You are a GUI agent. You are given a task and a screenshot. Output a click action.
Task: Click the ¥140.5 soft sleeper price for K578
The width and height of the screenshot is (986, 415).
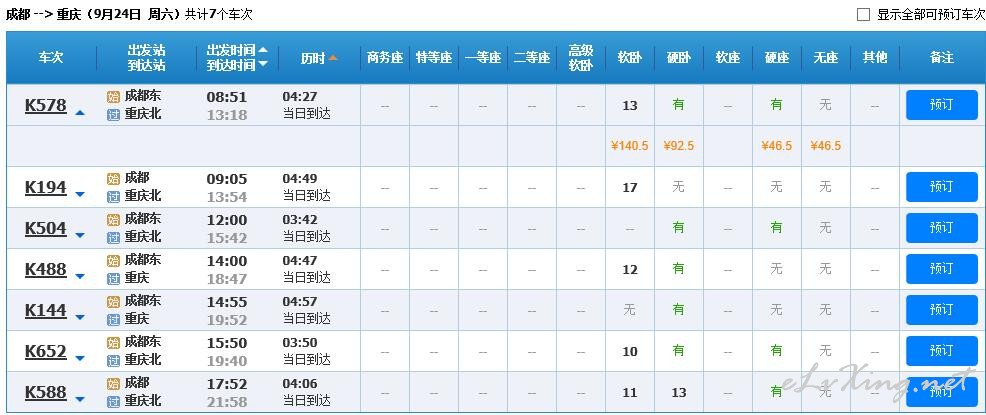pyautogui.click(x=629, y=146)
